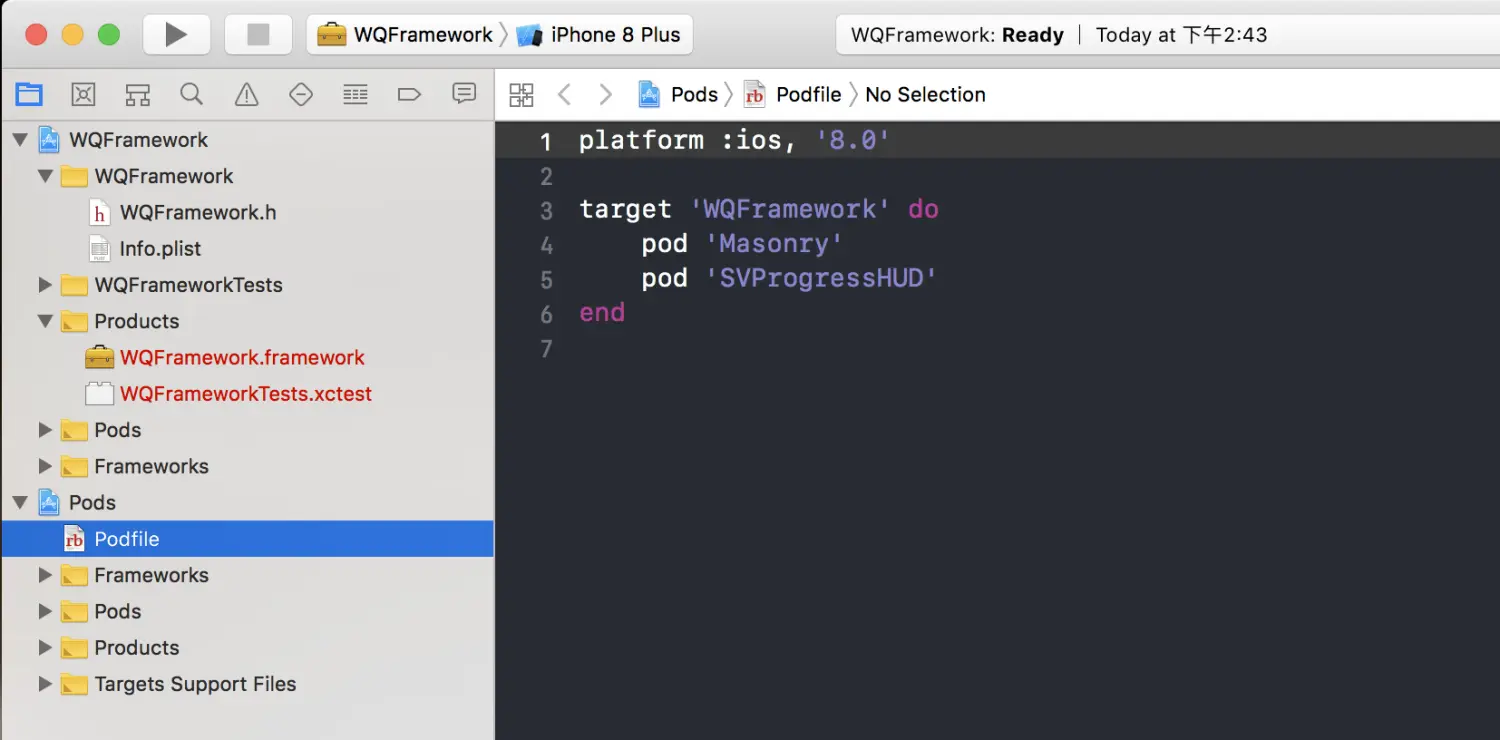The height and width of the screenshot is (740, 1500).
Task: Open the WQFramework scheme selector
Action: coord(405,35)
